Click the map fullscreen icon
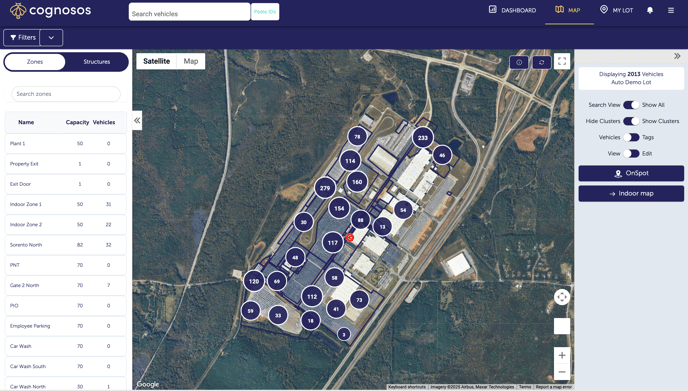 click(x=562, y=61)
